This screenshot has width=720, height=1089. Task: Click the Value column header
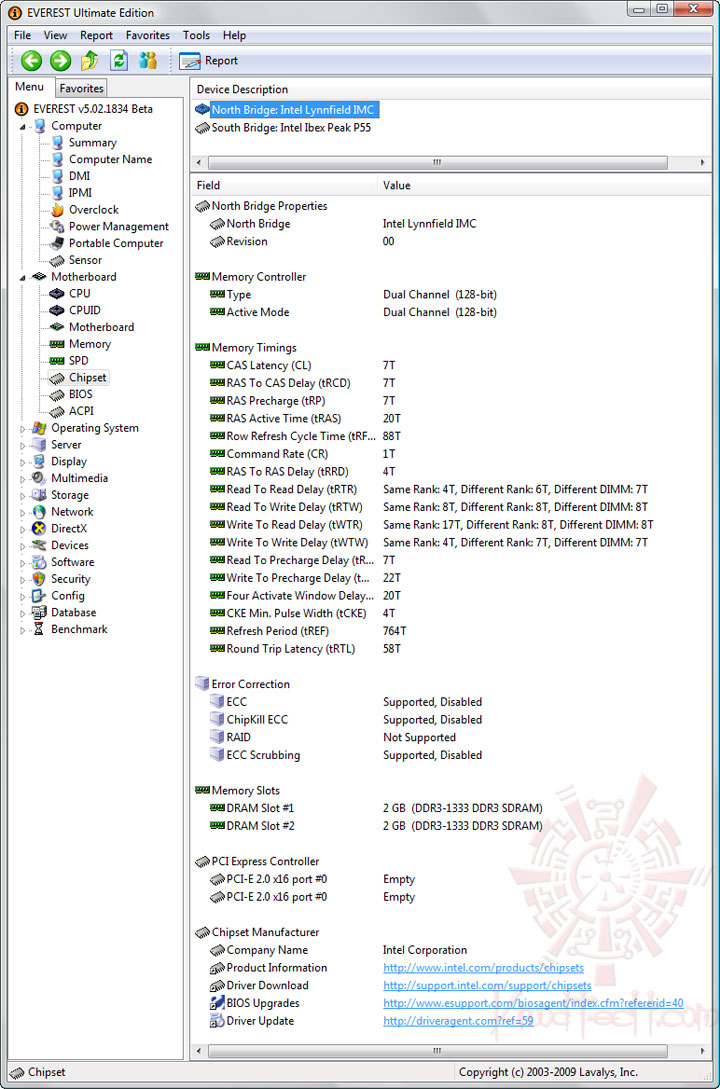(x=544, y=185)
